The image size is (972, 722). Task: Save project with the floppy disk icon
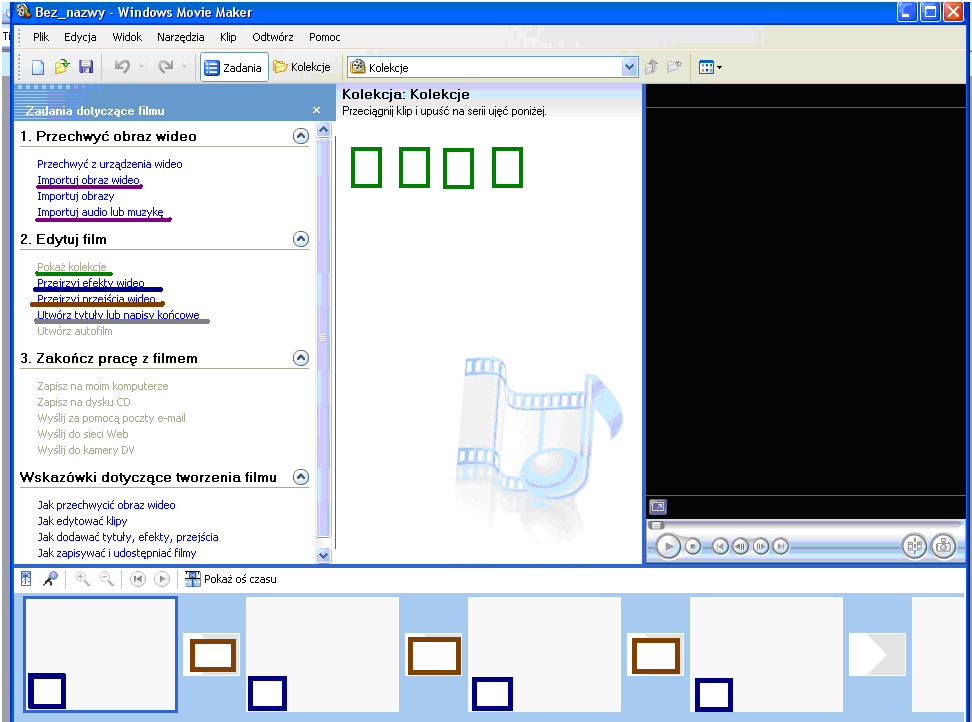click(x=86, y=67)
